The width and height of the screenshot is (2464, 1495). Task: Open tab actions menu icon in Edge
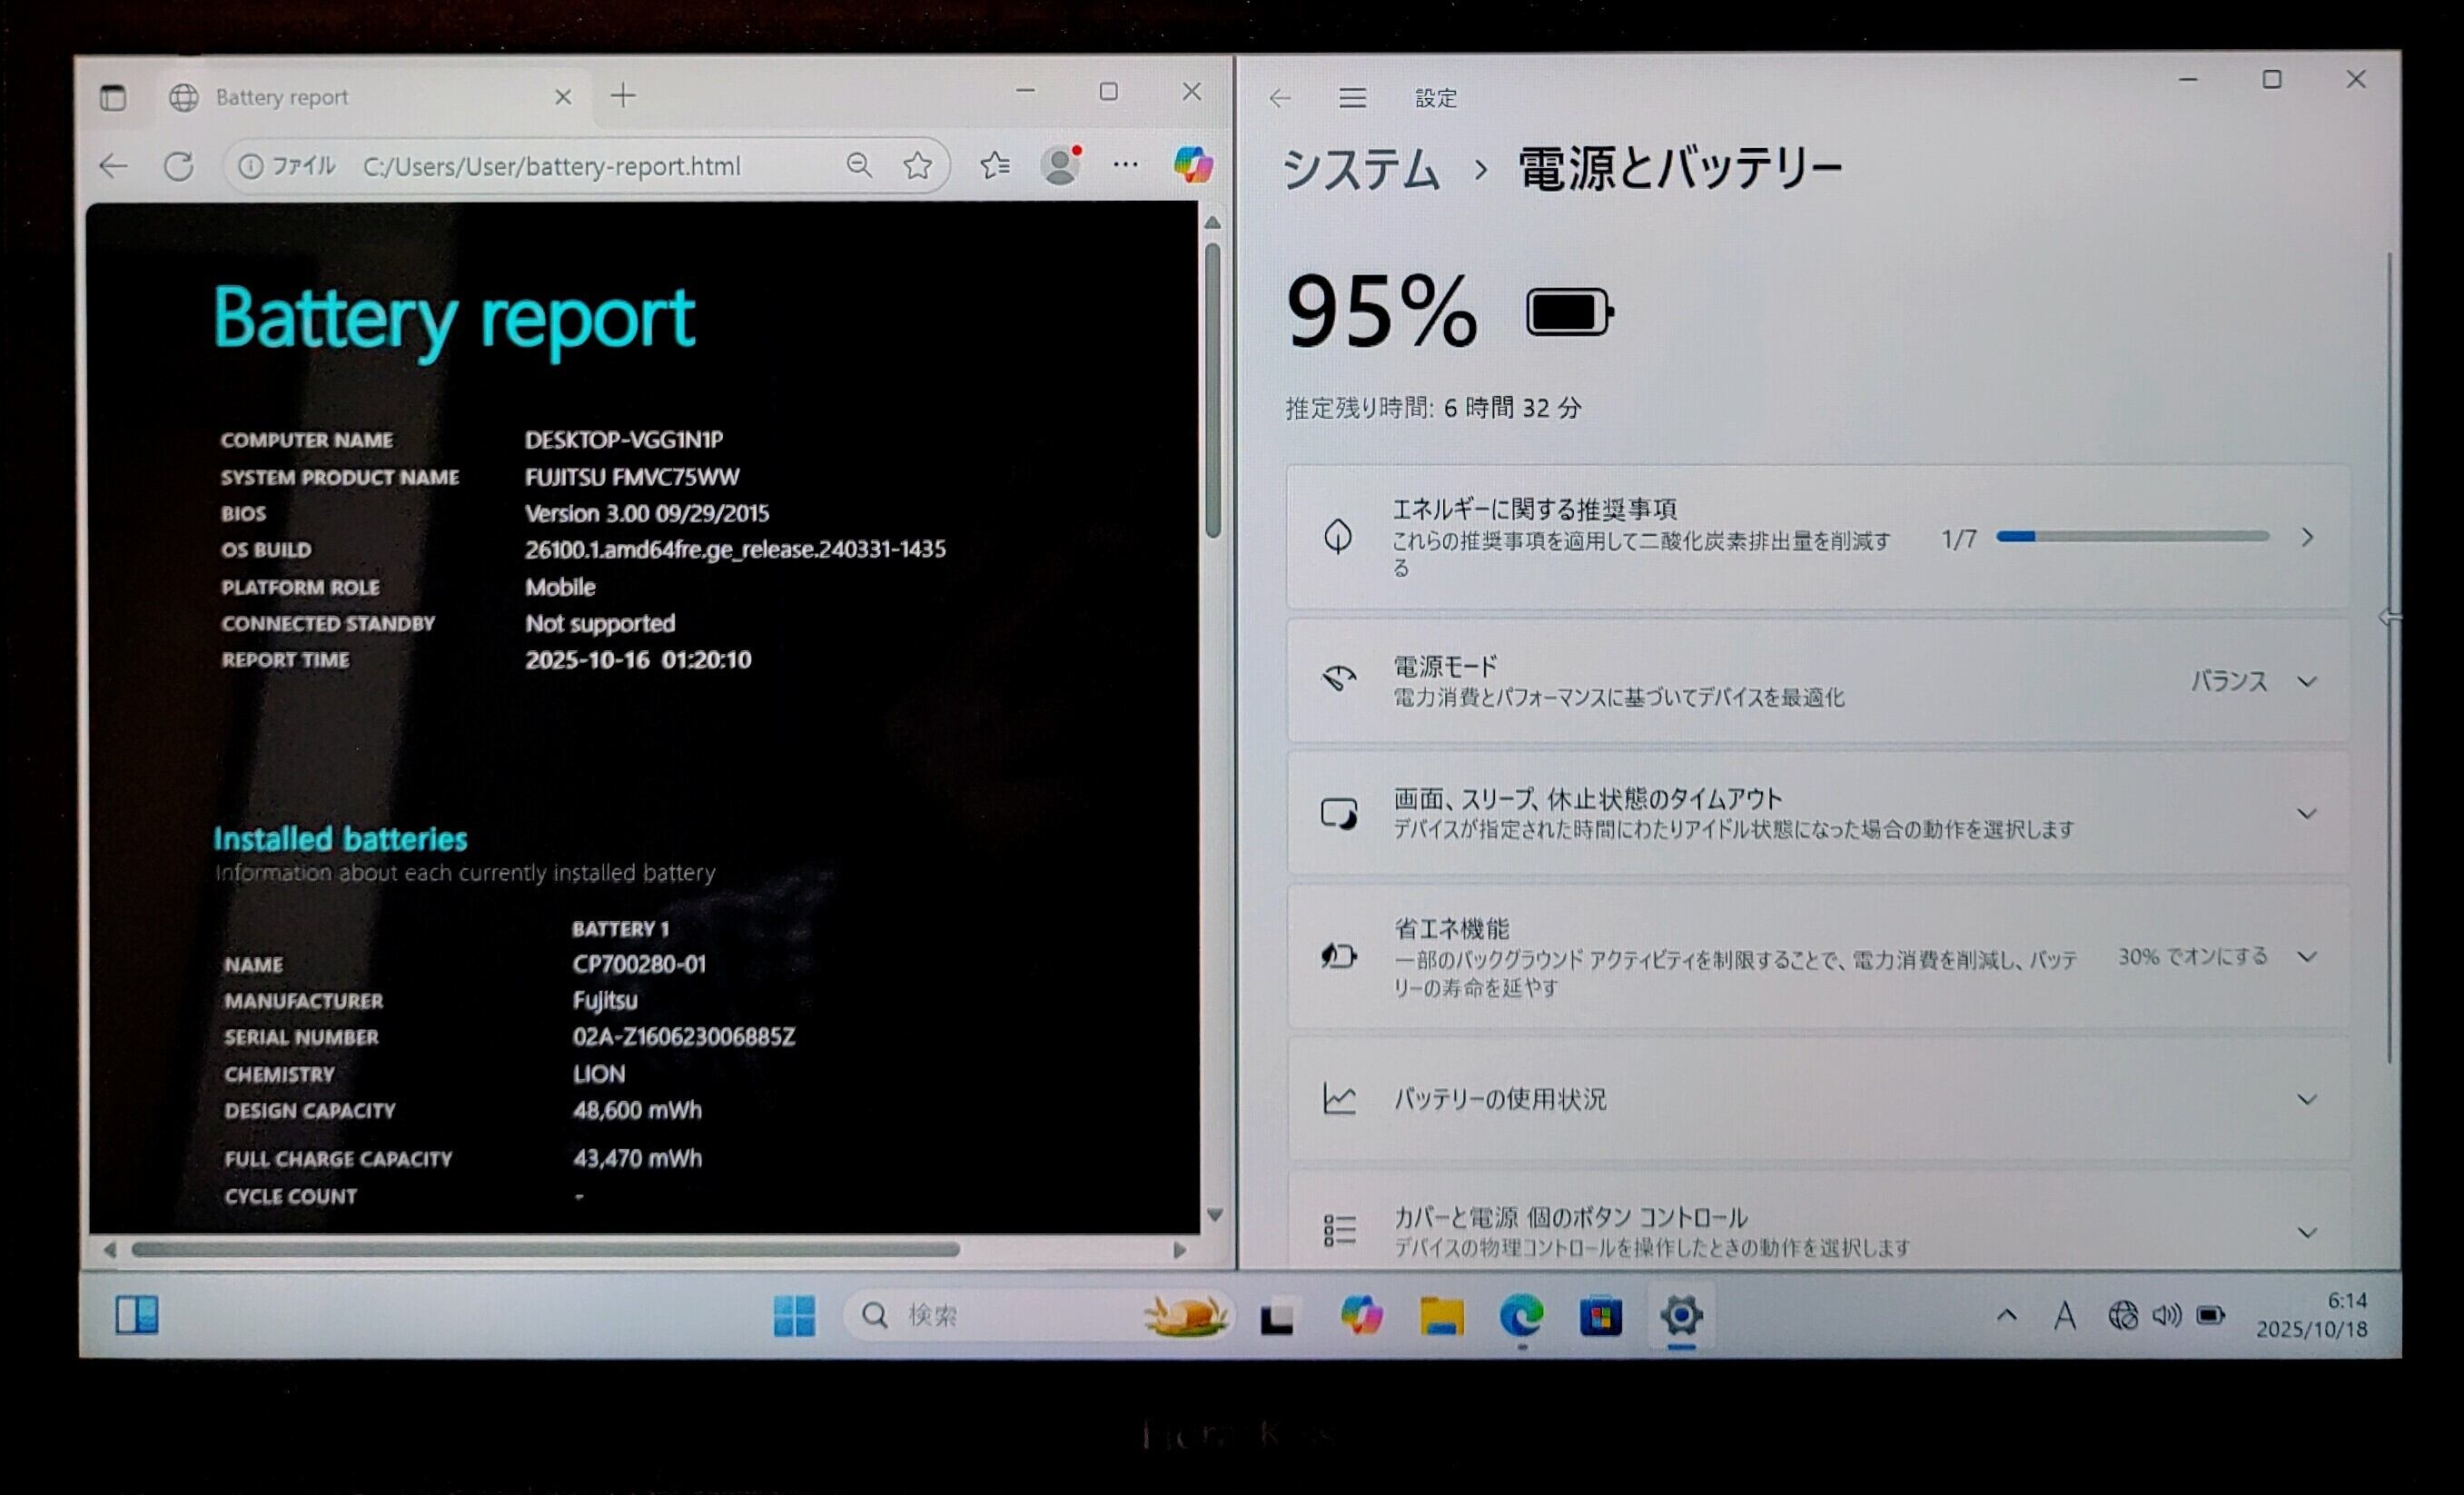113,97
